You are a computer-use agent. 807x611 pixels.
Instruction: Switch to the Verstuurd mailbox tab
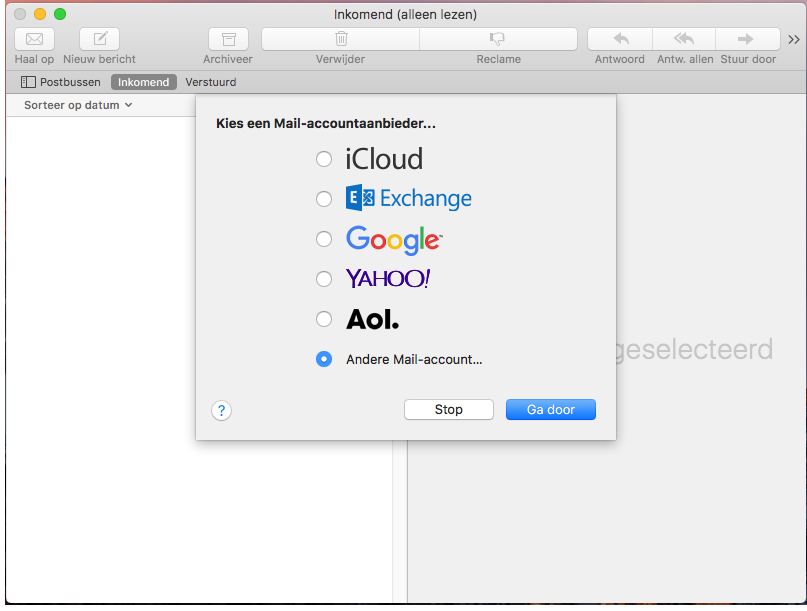coord(210,82)
